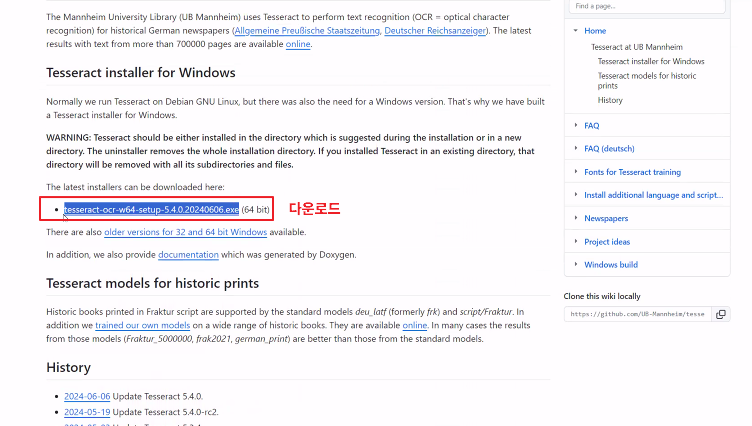Open the Project ideas wiki page
The image size is (752, 426).
click(x=607, y=242)
